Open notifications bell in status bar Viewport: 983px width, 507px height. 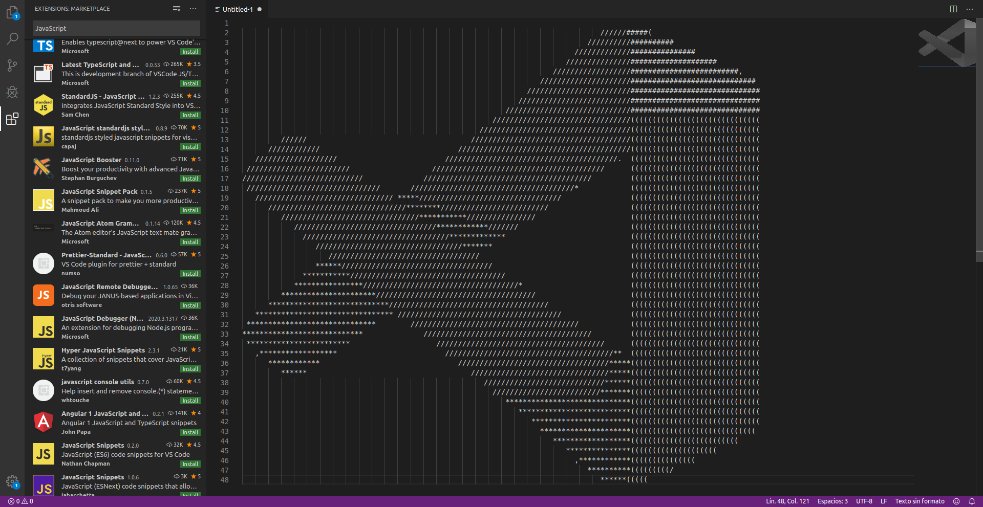tap(970, 501)
